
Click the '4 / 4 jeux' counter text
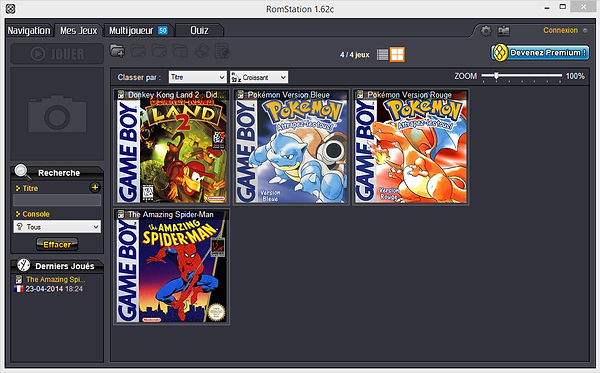pyautogui.click(x=355, y=55)
